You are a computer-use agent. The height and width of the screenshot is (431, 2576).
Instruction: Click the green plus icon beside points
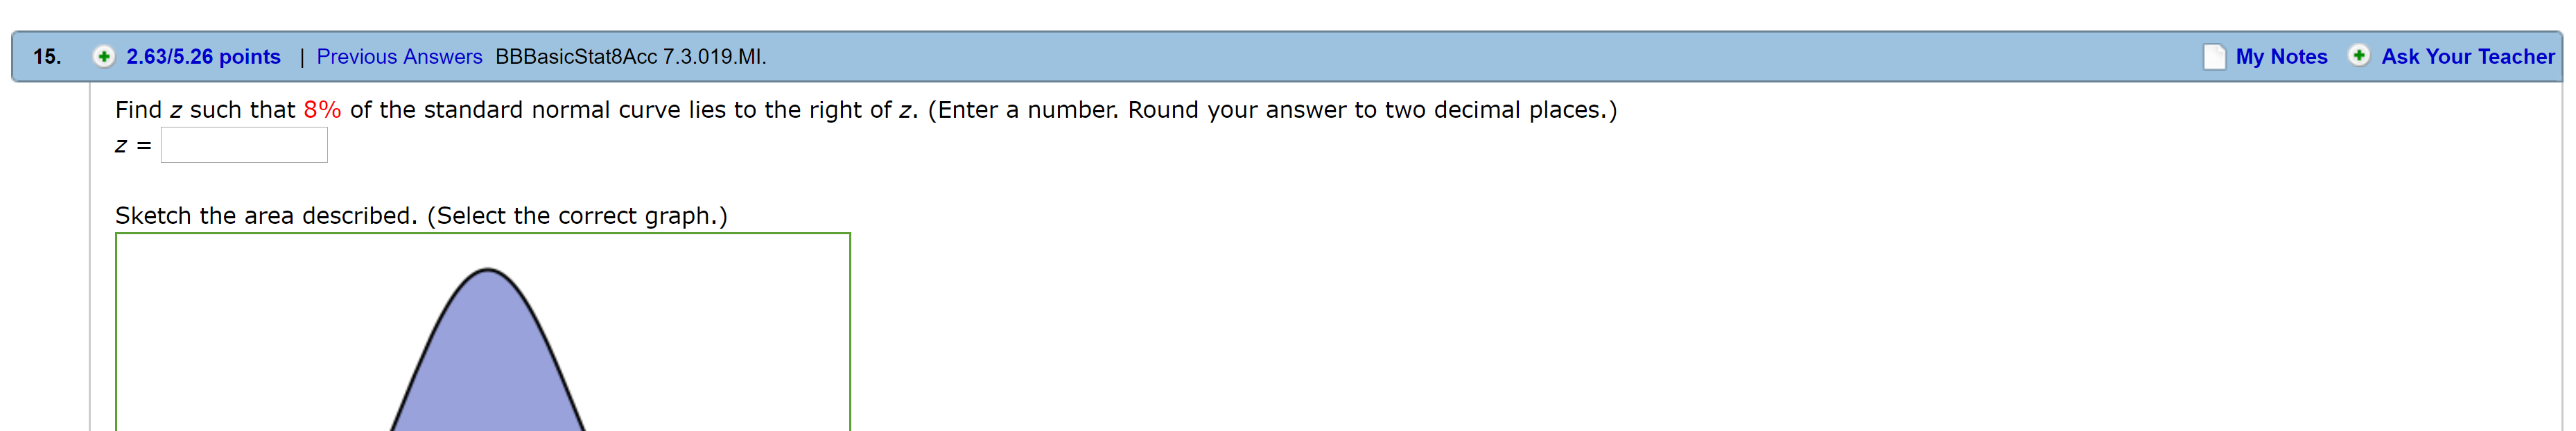point(103,57)
